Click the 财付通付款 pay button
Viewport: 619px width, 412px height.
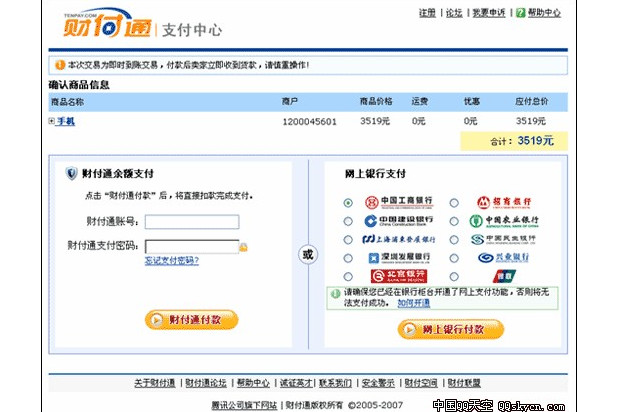click(192, 320)
